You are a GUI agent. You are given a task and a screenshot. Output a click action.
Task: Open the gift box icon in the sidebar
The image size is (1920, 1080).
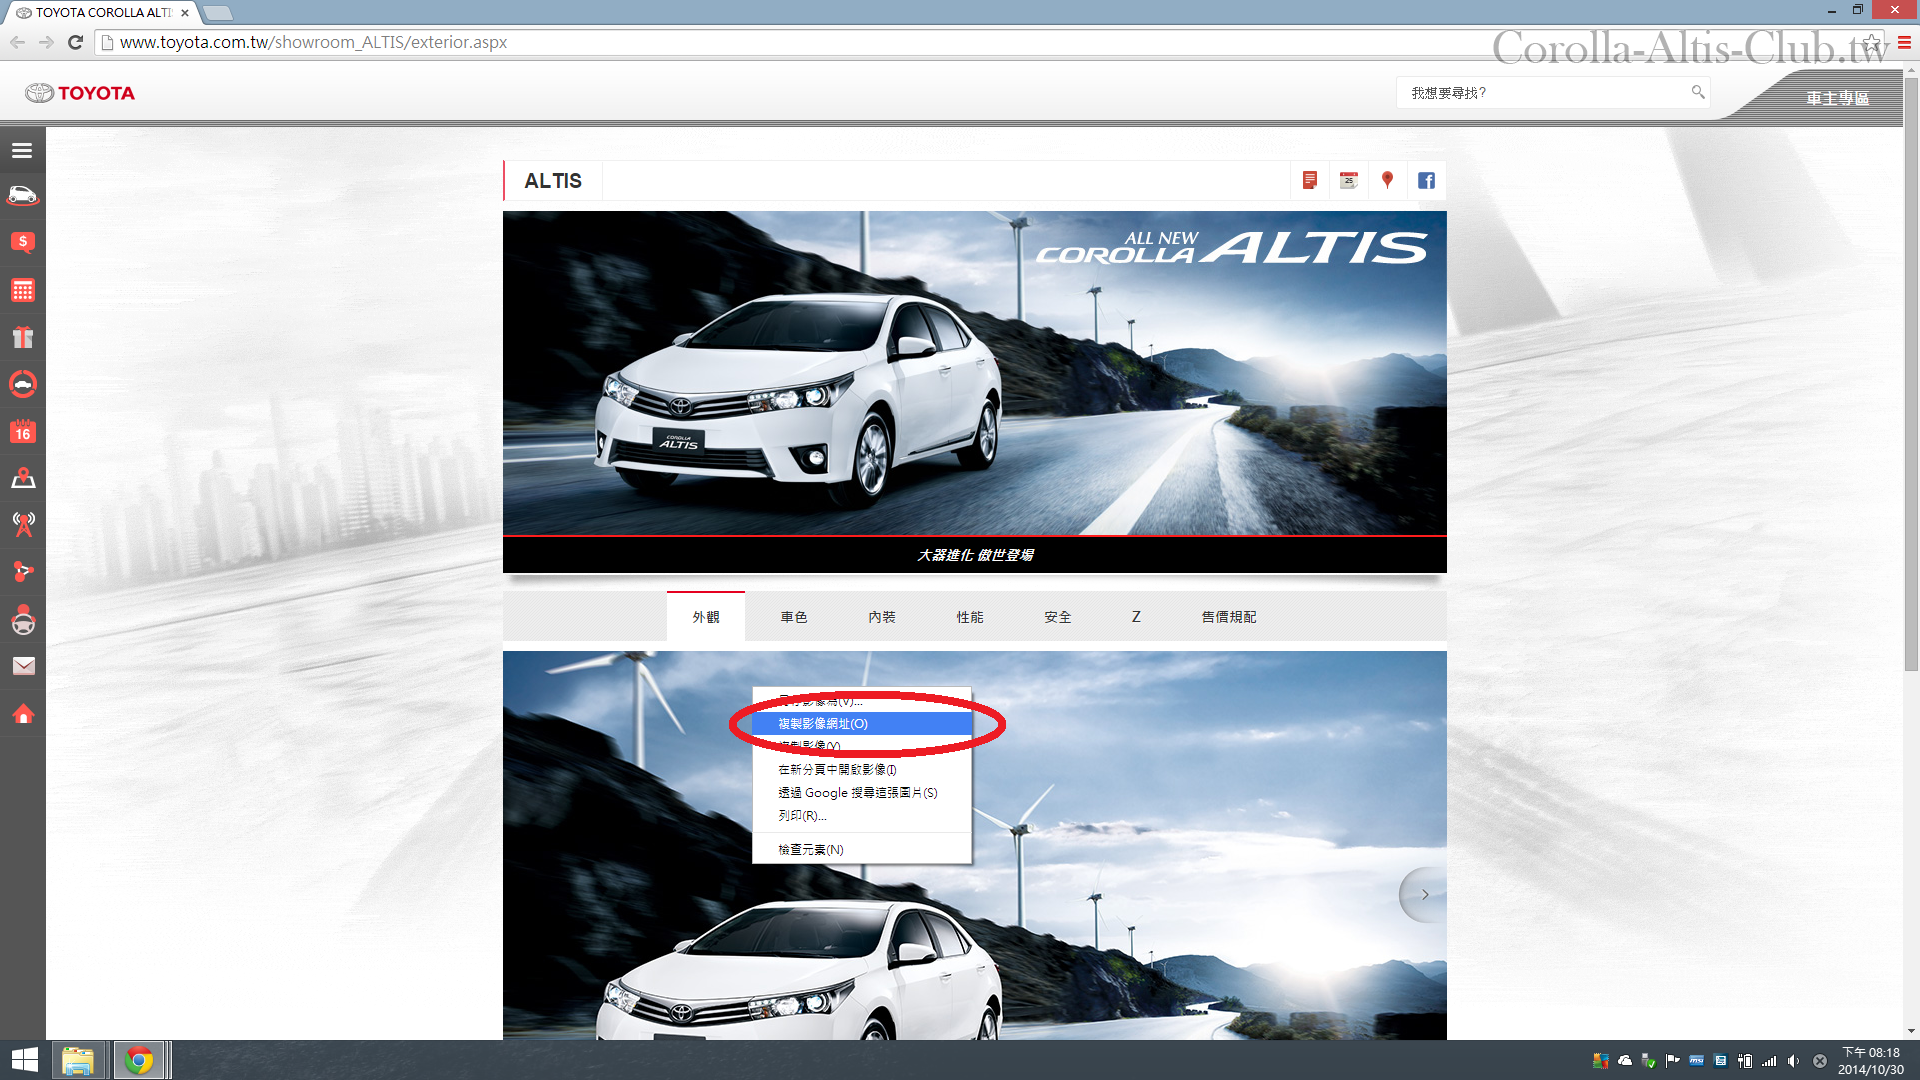[x=22, y=338]
